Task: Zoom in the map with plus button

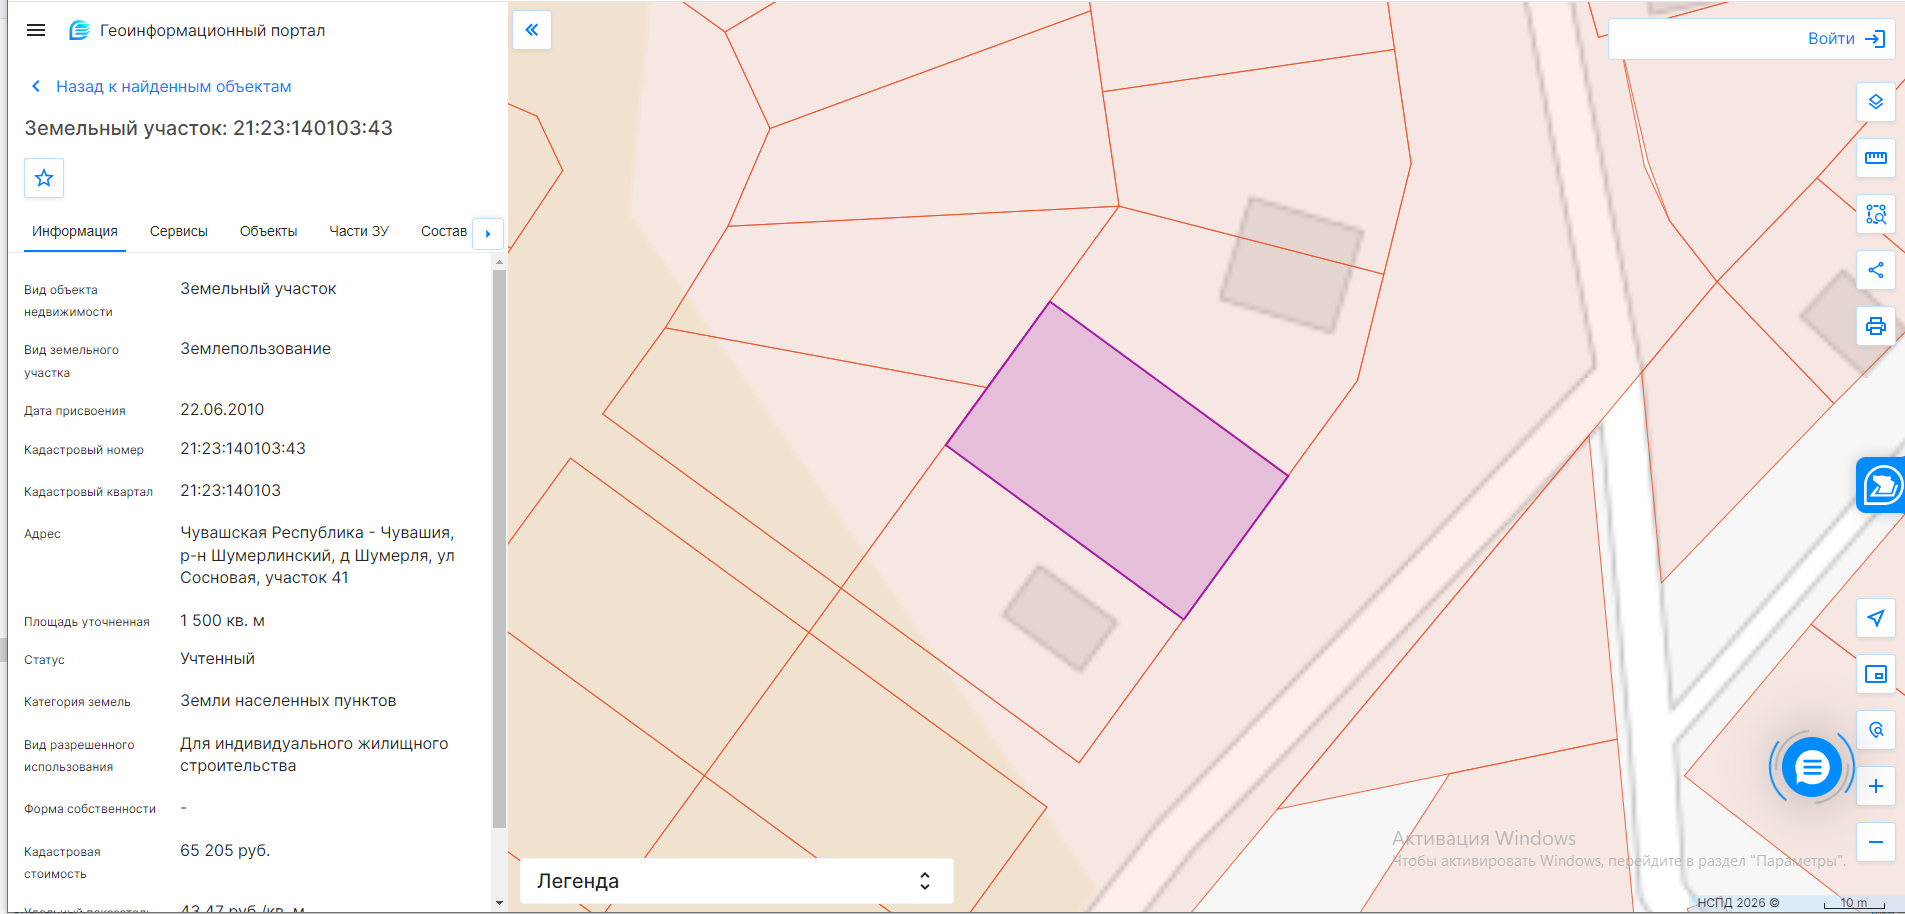Action: pyautogui.click(x=1876, y=786)
